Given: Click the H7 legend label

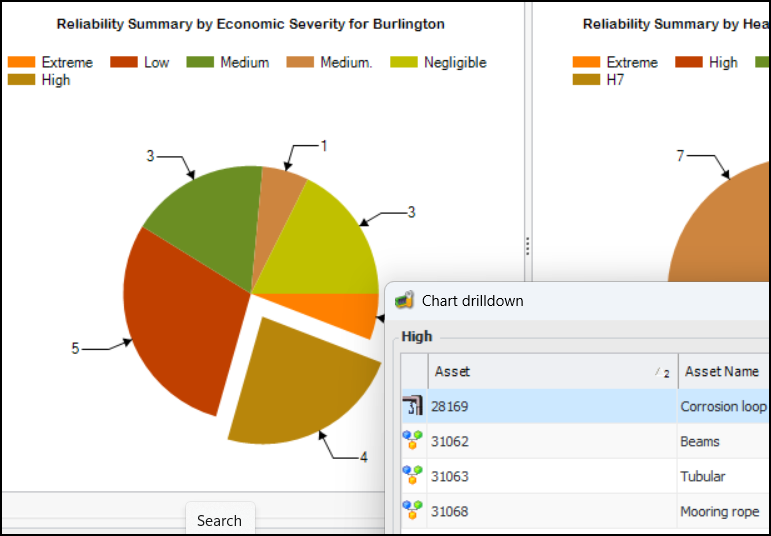Looking at the screenshot, I should tap(615, 80).
